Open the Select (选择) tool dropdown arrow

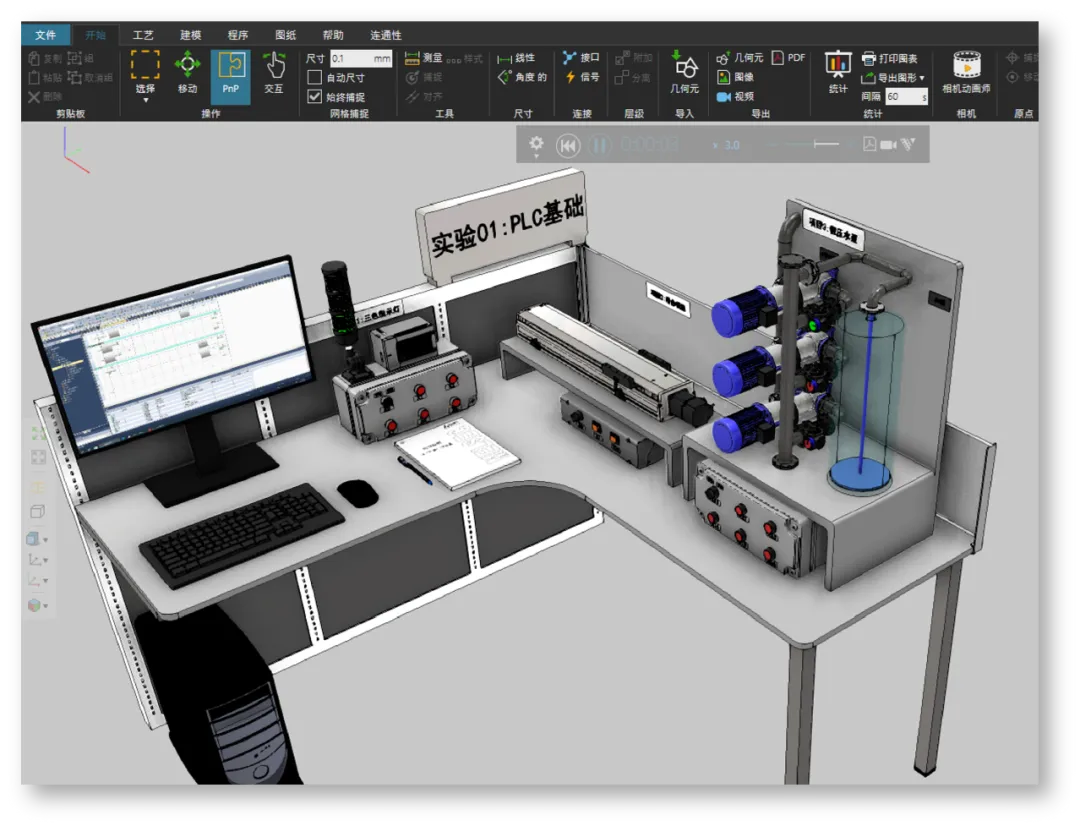(x=145, y=100)
